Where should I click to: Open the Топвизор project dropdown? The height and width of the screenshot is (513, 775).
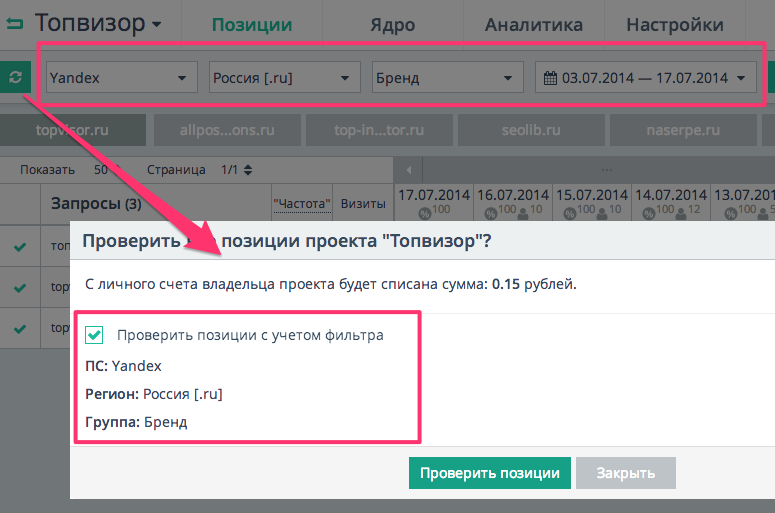(98, 23)
